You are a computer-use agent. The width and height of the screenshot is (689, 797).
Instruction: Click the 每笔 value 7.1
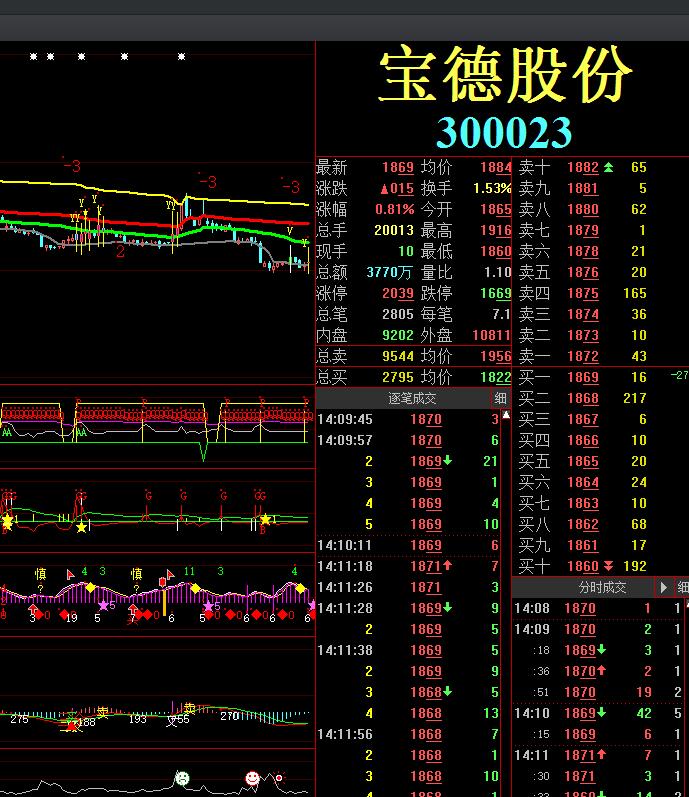tap(501, 315)
